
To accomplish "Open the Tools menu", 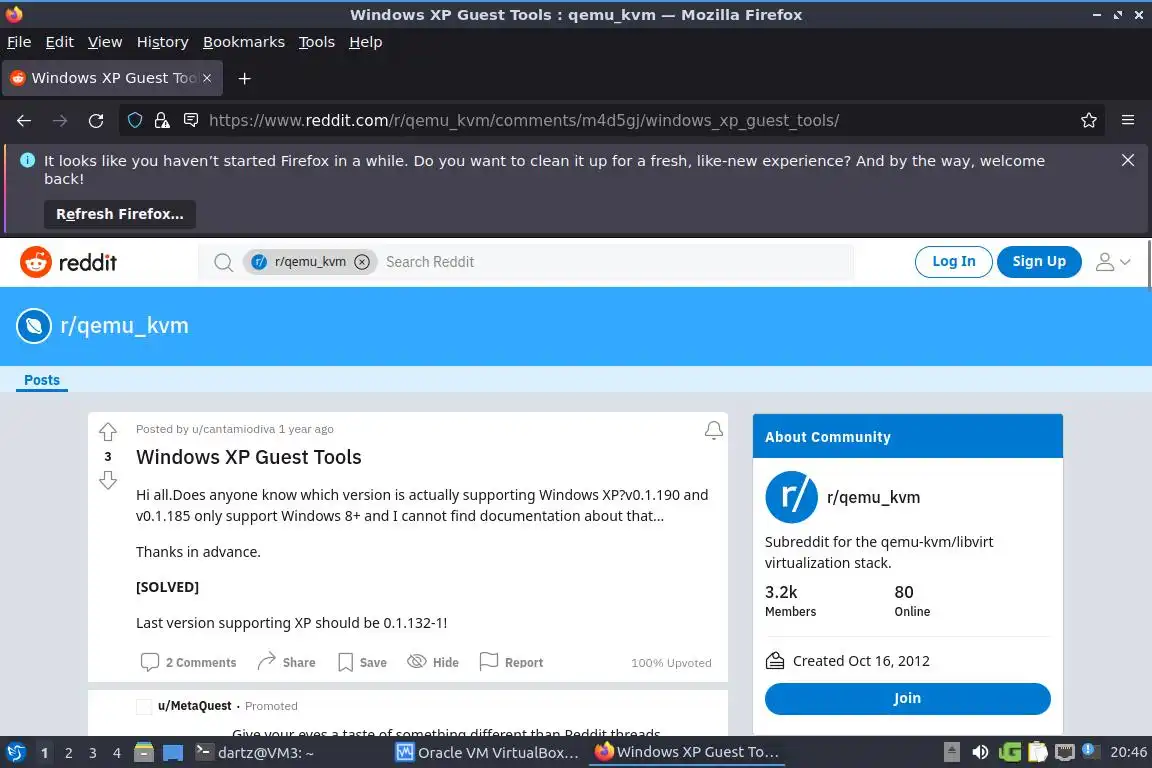I will (x=317, y=42).
